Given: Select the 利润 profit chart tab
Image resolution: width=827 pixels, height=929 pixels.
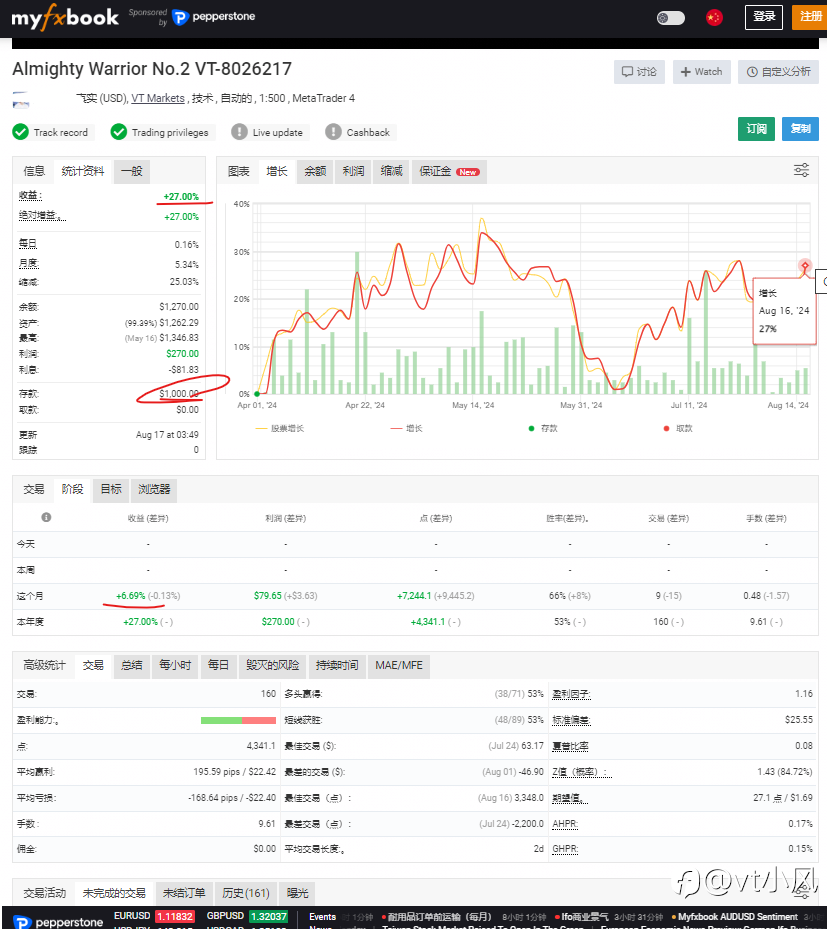Looking at the screenshot, I should tap(353, 171).
